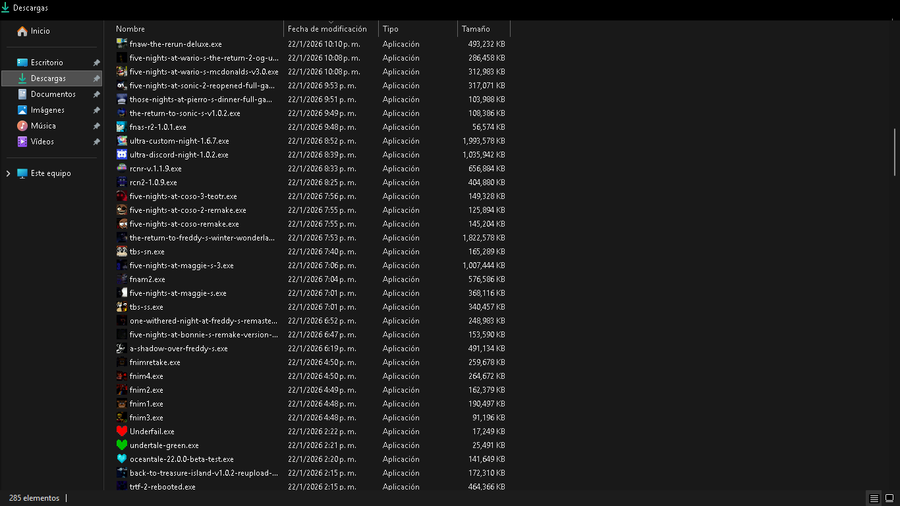Switch to details view in status bar
Image resolution: width=900 pixels, height=506 pixels.
click(874, 498)
